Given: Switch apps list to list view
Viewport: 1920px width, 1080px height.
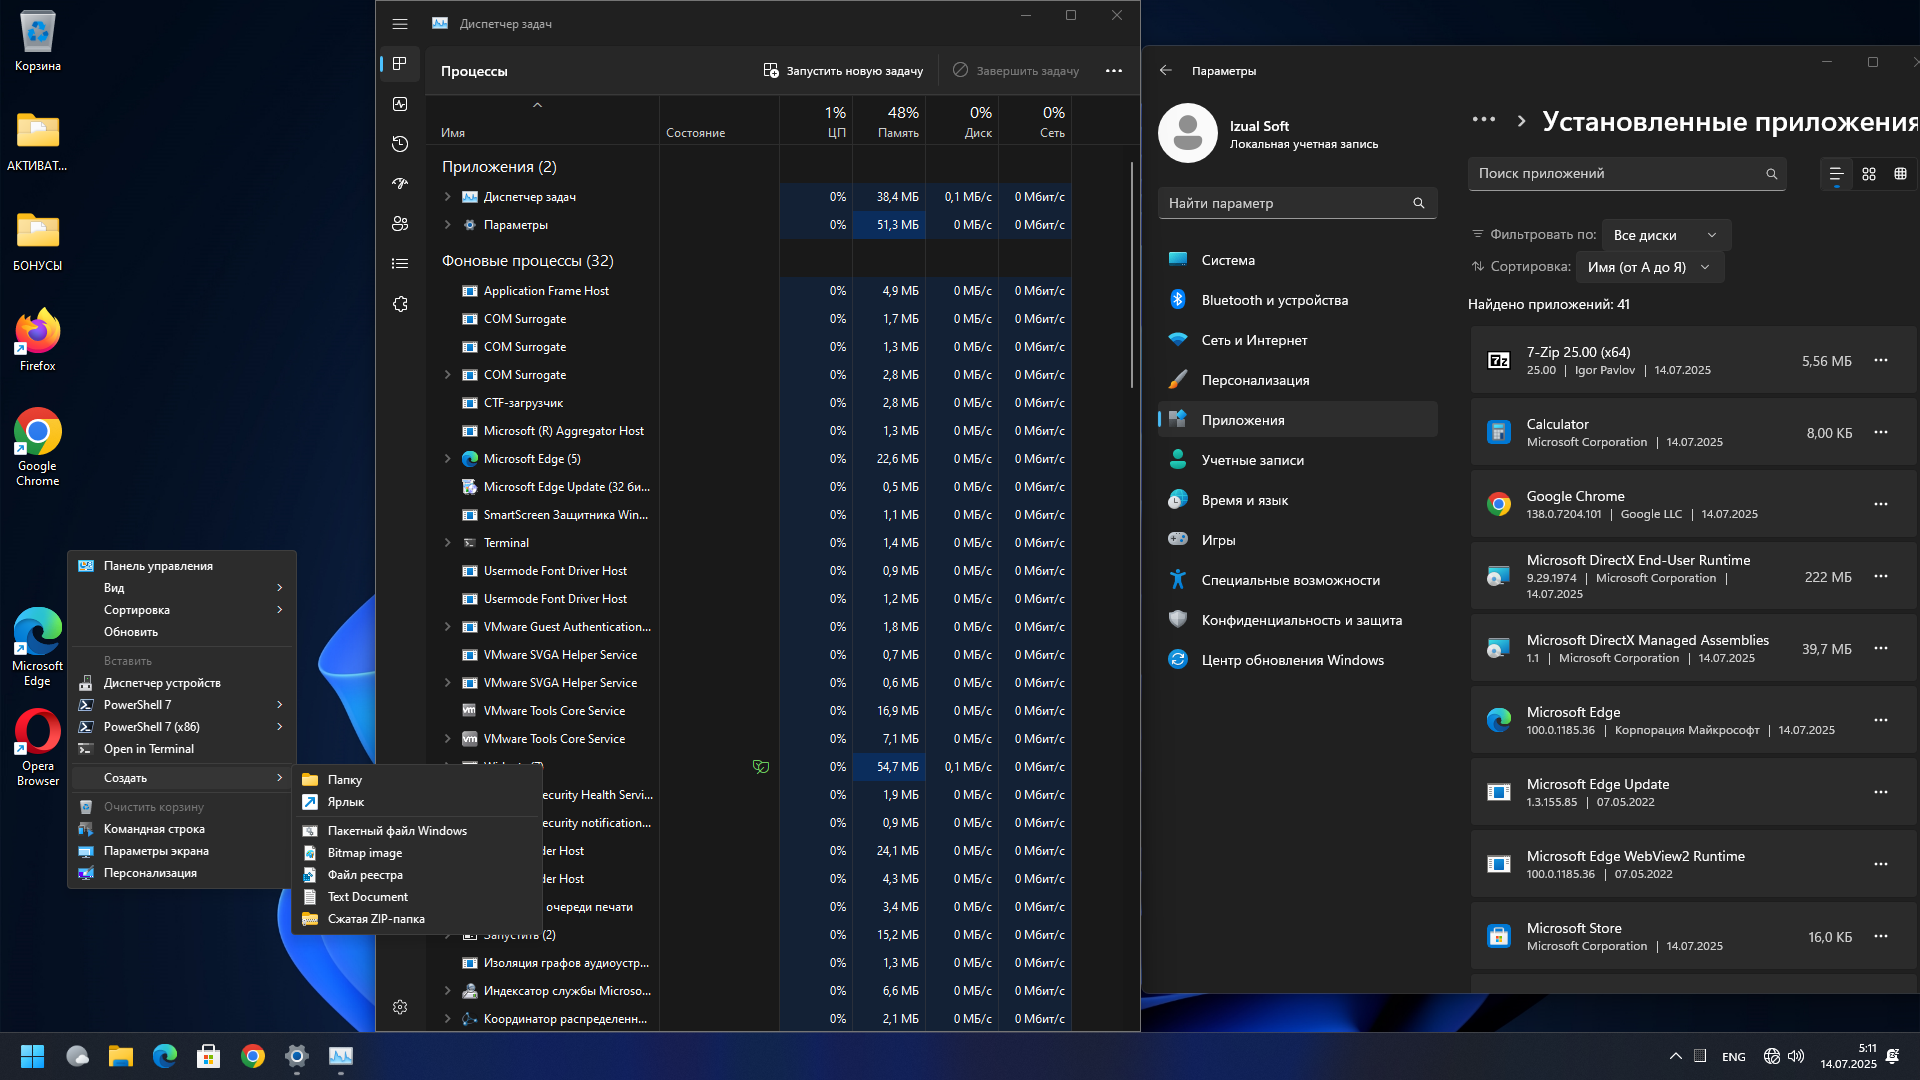Looking at the screenshot, I should point(1836,174).
